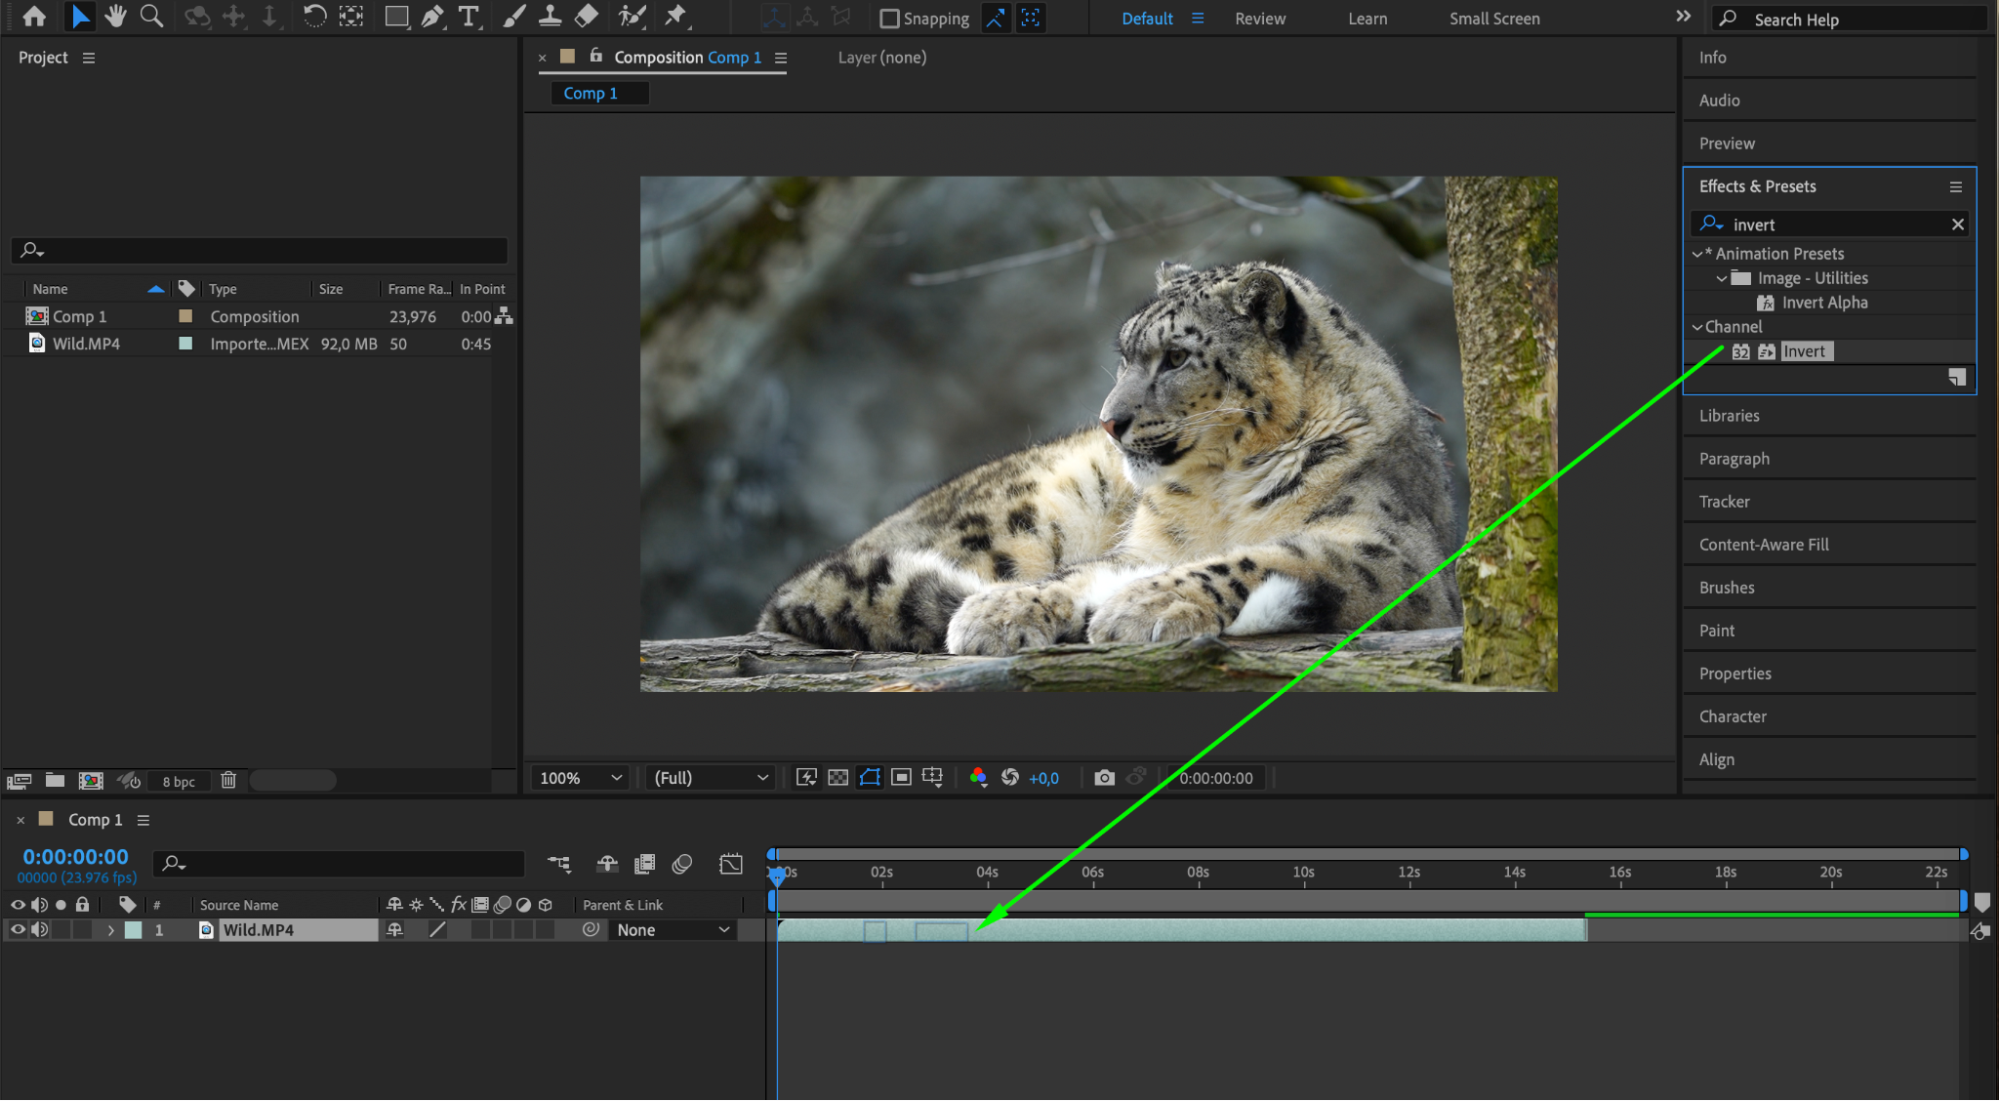This screenshot has height=1102, width=1999.
Task: Select the Puppet Pin tool
Action: tap(676, 16)
